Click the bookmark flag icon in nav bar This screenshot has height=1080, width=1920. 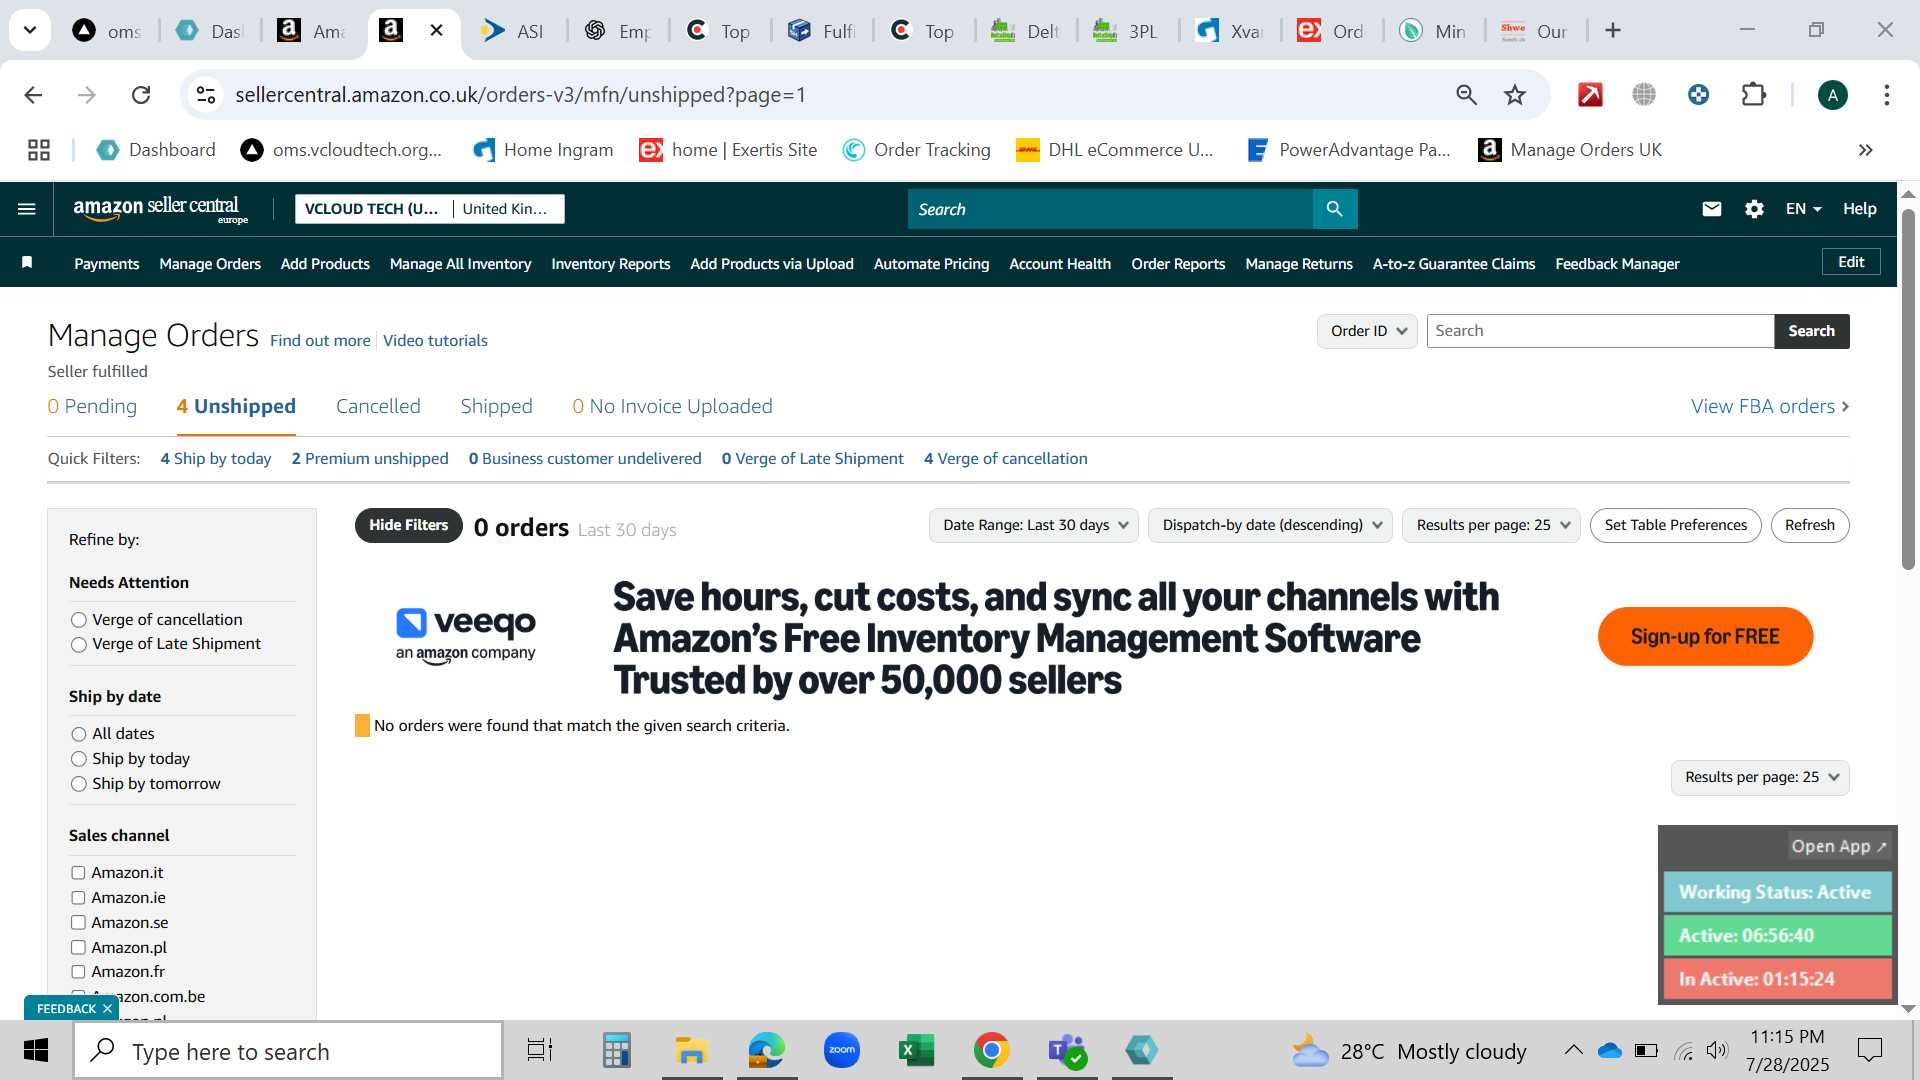(x=27, y=263)
